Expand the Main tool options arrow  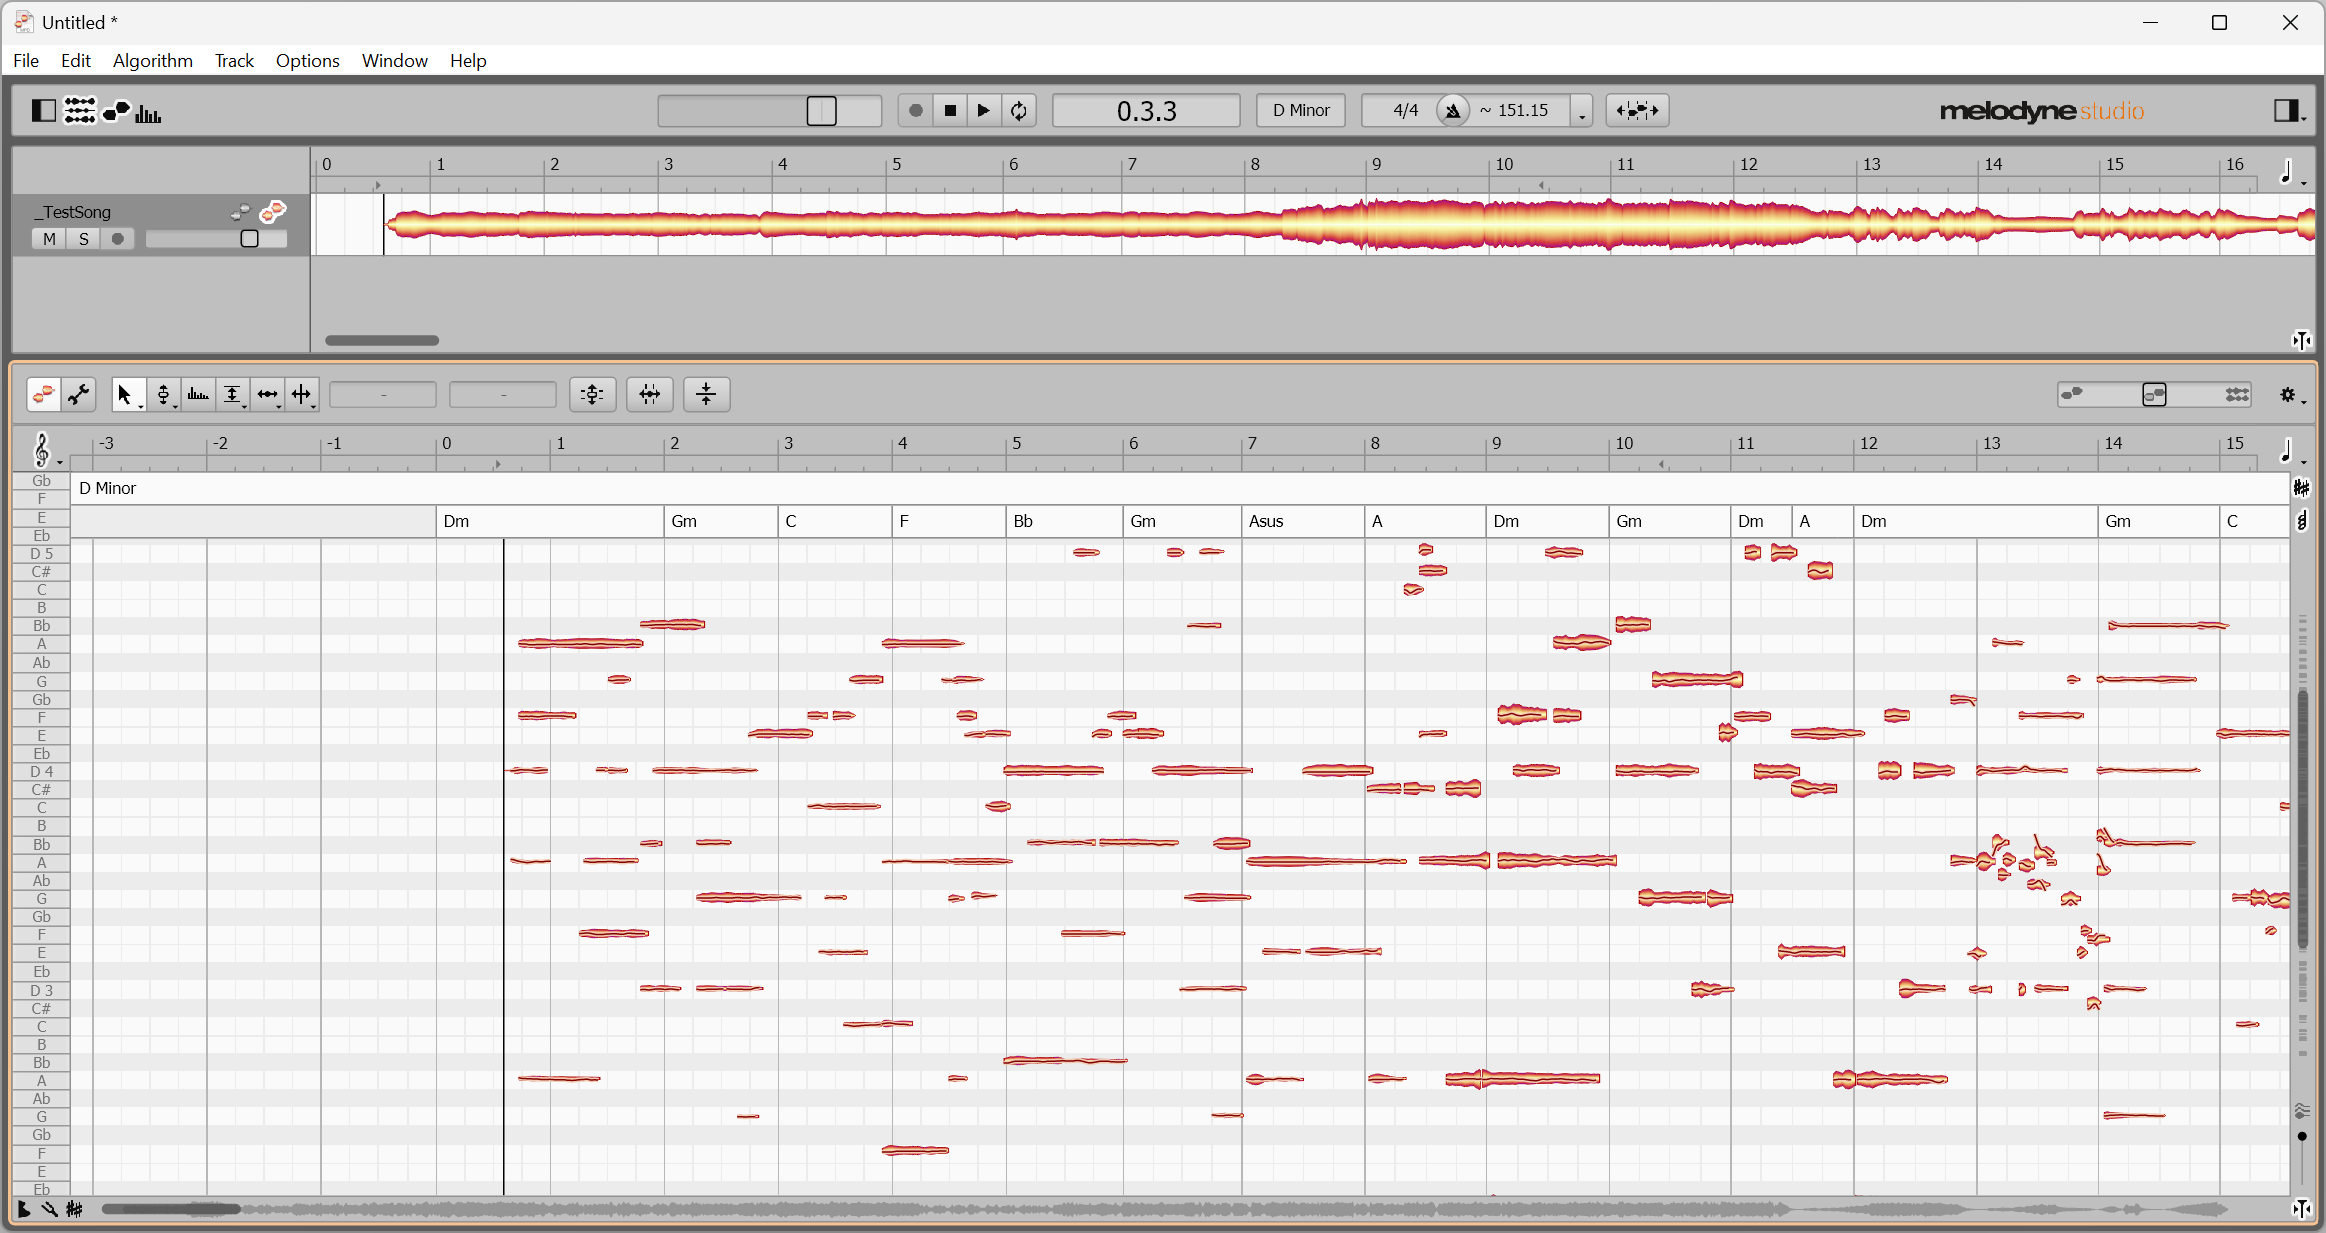tap(141, 405)
